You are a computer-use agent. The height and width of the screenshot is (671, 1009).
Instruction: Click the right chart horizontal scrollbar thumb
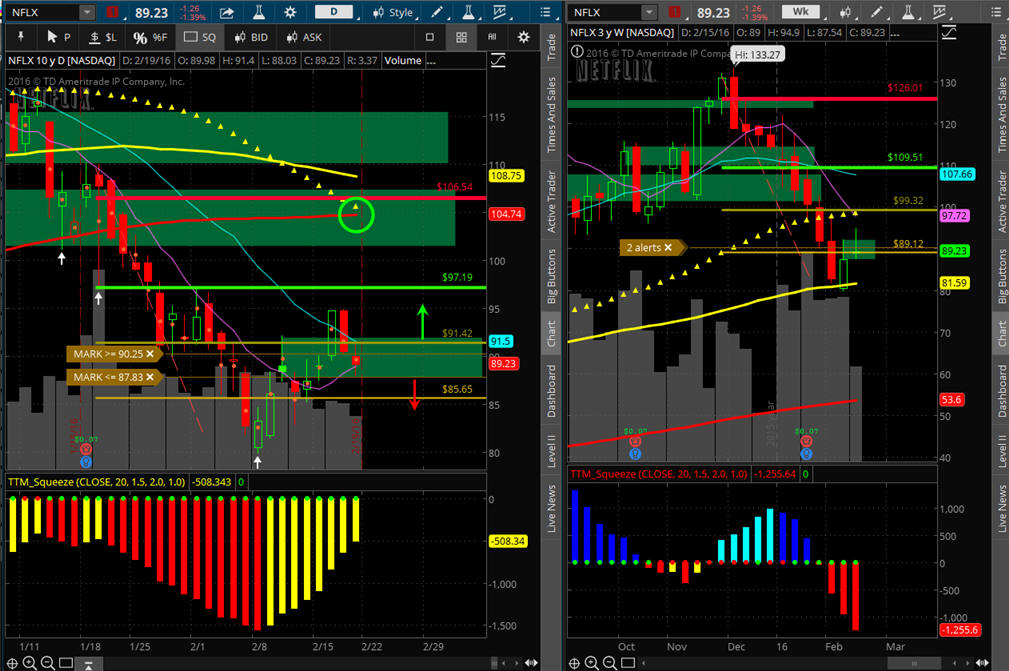[x=914, y=663]
